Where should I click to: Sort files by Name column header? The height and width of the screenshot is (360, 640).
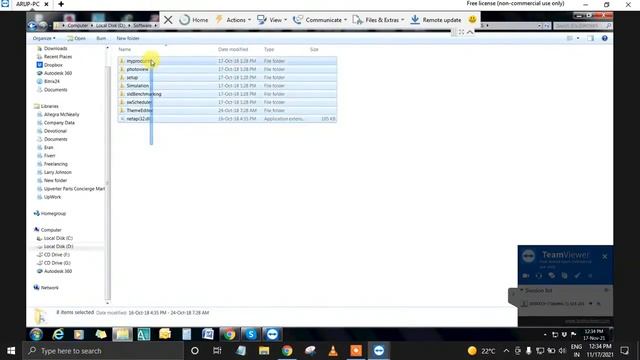[x=124, y=49]
